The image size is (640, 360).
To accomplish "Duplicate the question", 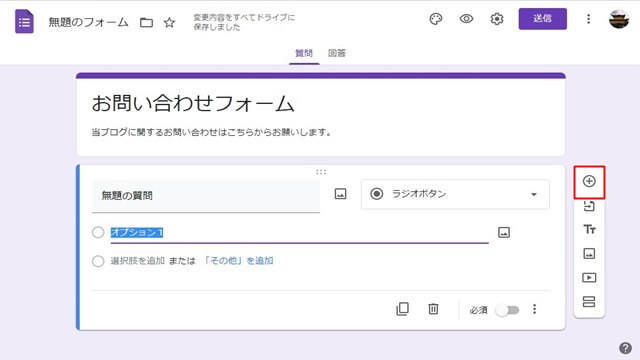I will (402, 309).
